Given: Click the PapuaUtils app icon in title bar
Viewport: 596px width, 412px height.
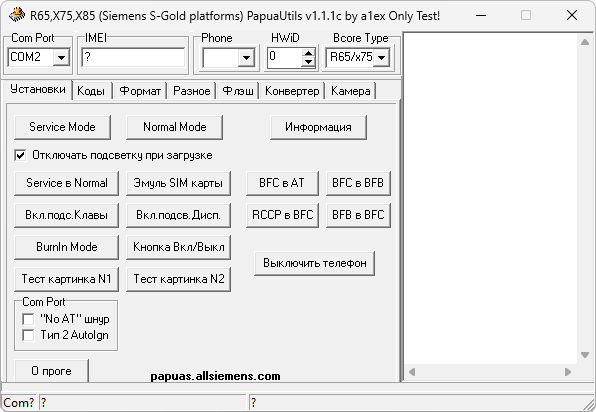Looking at the screenshot, I should (17, 15).
